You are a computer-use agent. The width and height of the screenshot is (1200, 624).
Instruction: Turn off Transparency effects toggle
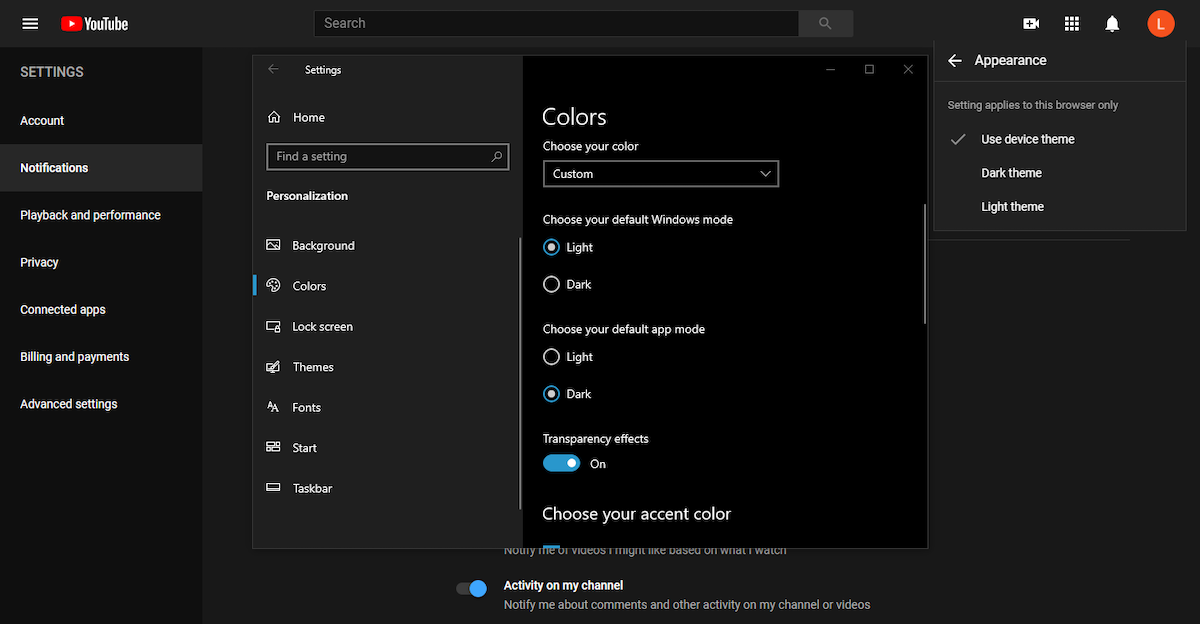point(561,464)
